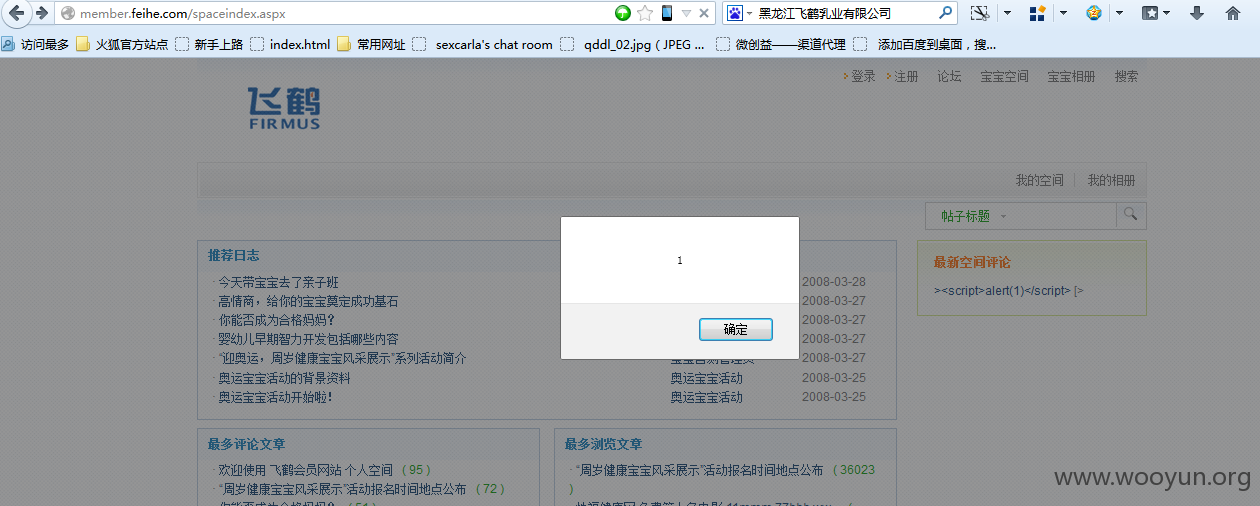Open sexcarla's chat room bookmark

pos(483,44)
